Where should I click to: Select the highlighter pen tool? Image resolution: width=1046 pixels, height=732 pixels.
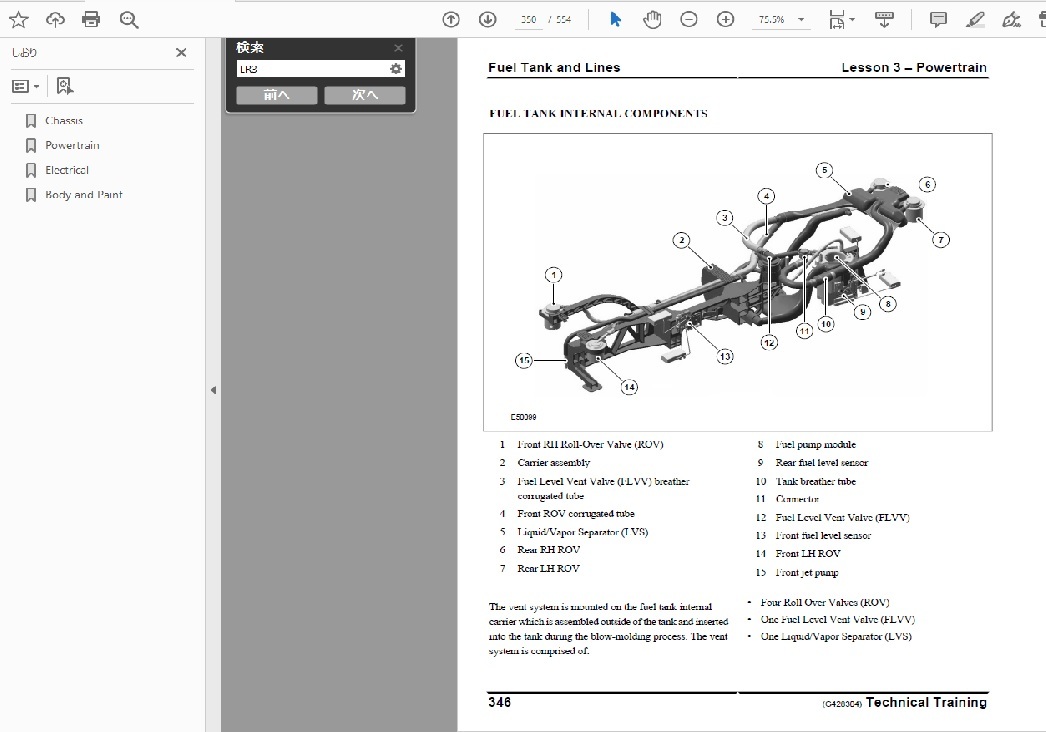tap(975, 19)
